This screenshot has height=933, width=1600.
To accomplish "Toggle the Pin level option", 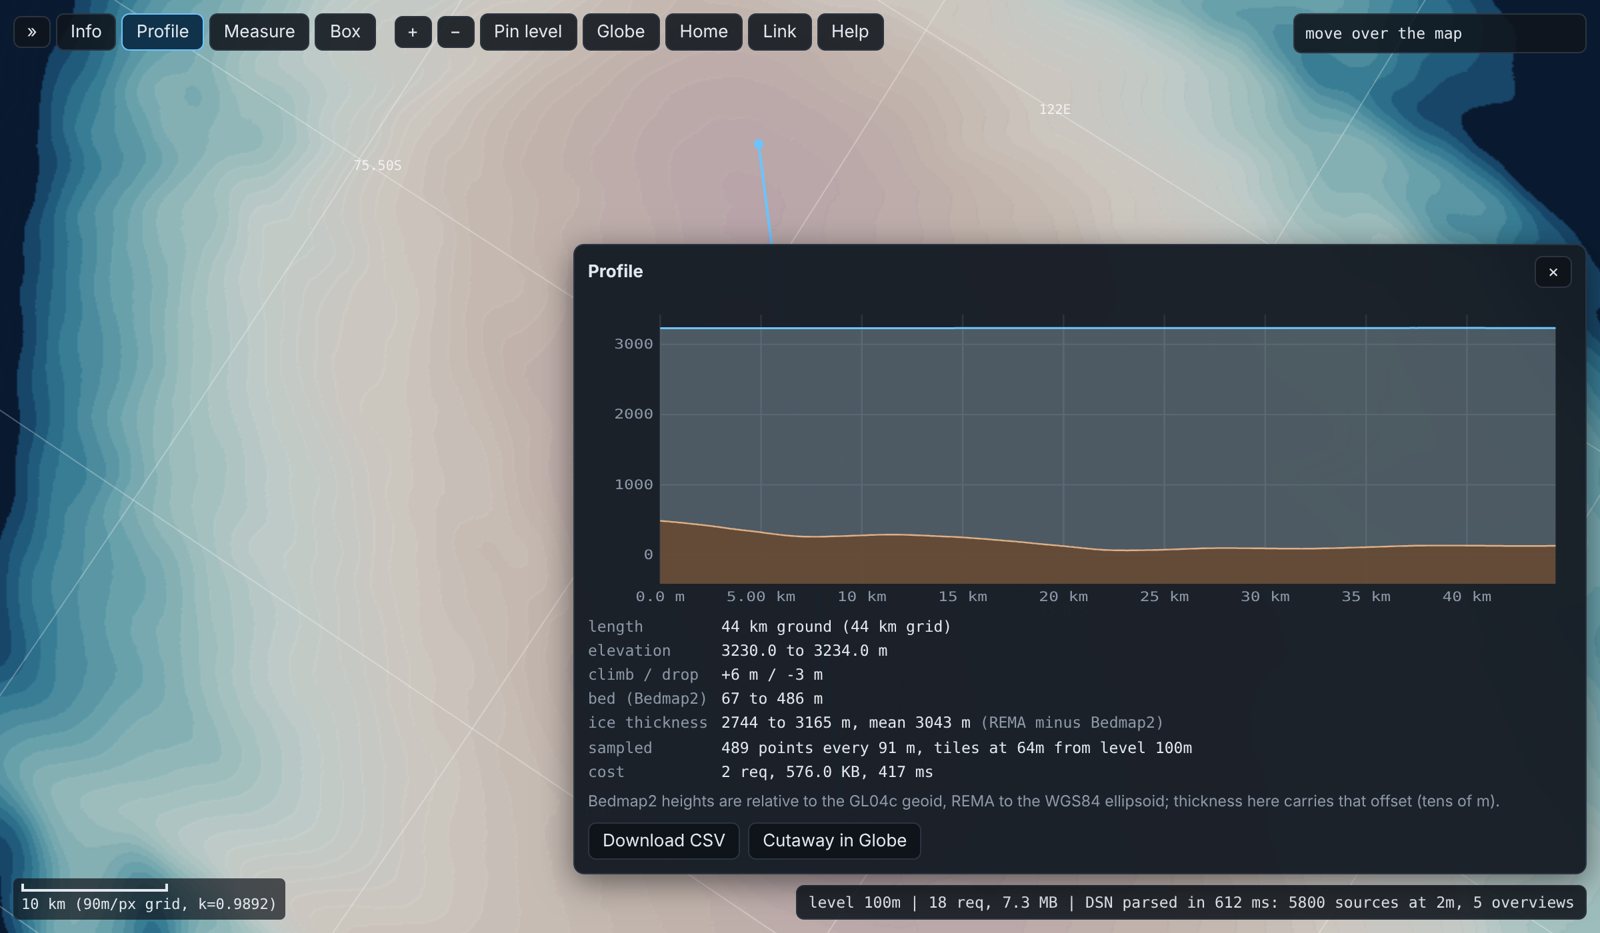I will pyautogui.click(x=528, y=32).
